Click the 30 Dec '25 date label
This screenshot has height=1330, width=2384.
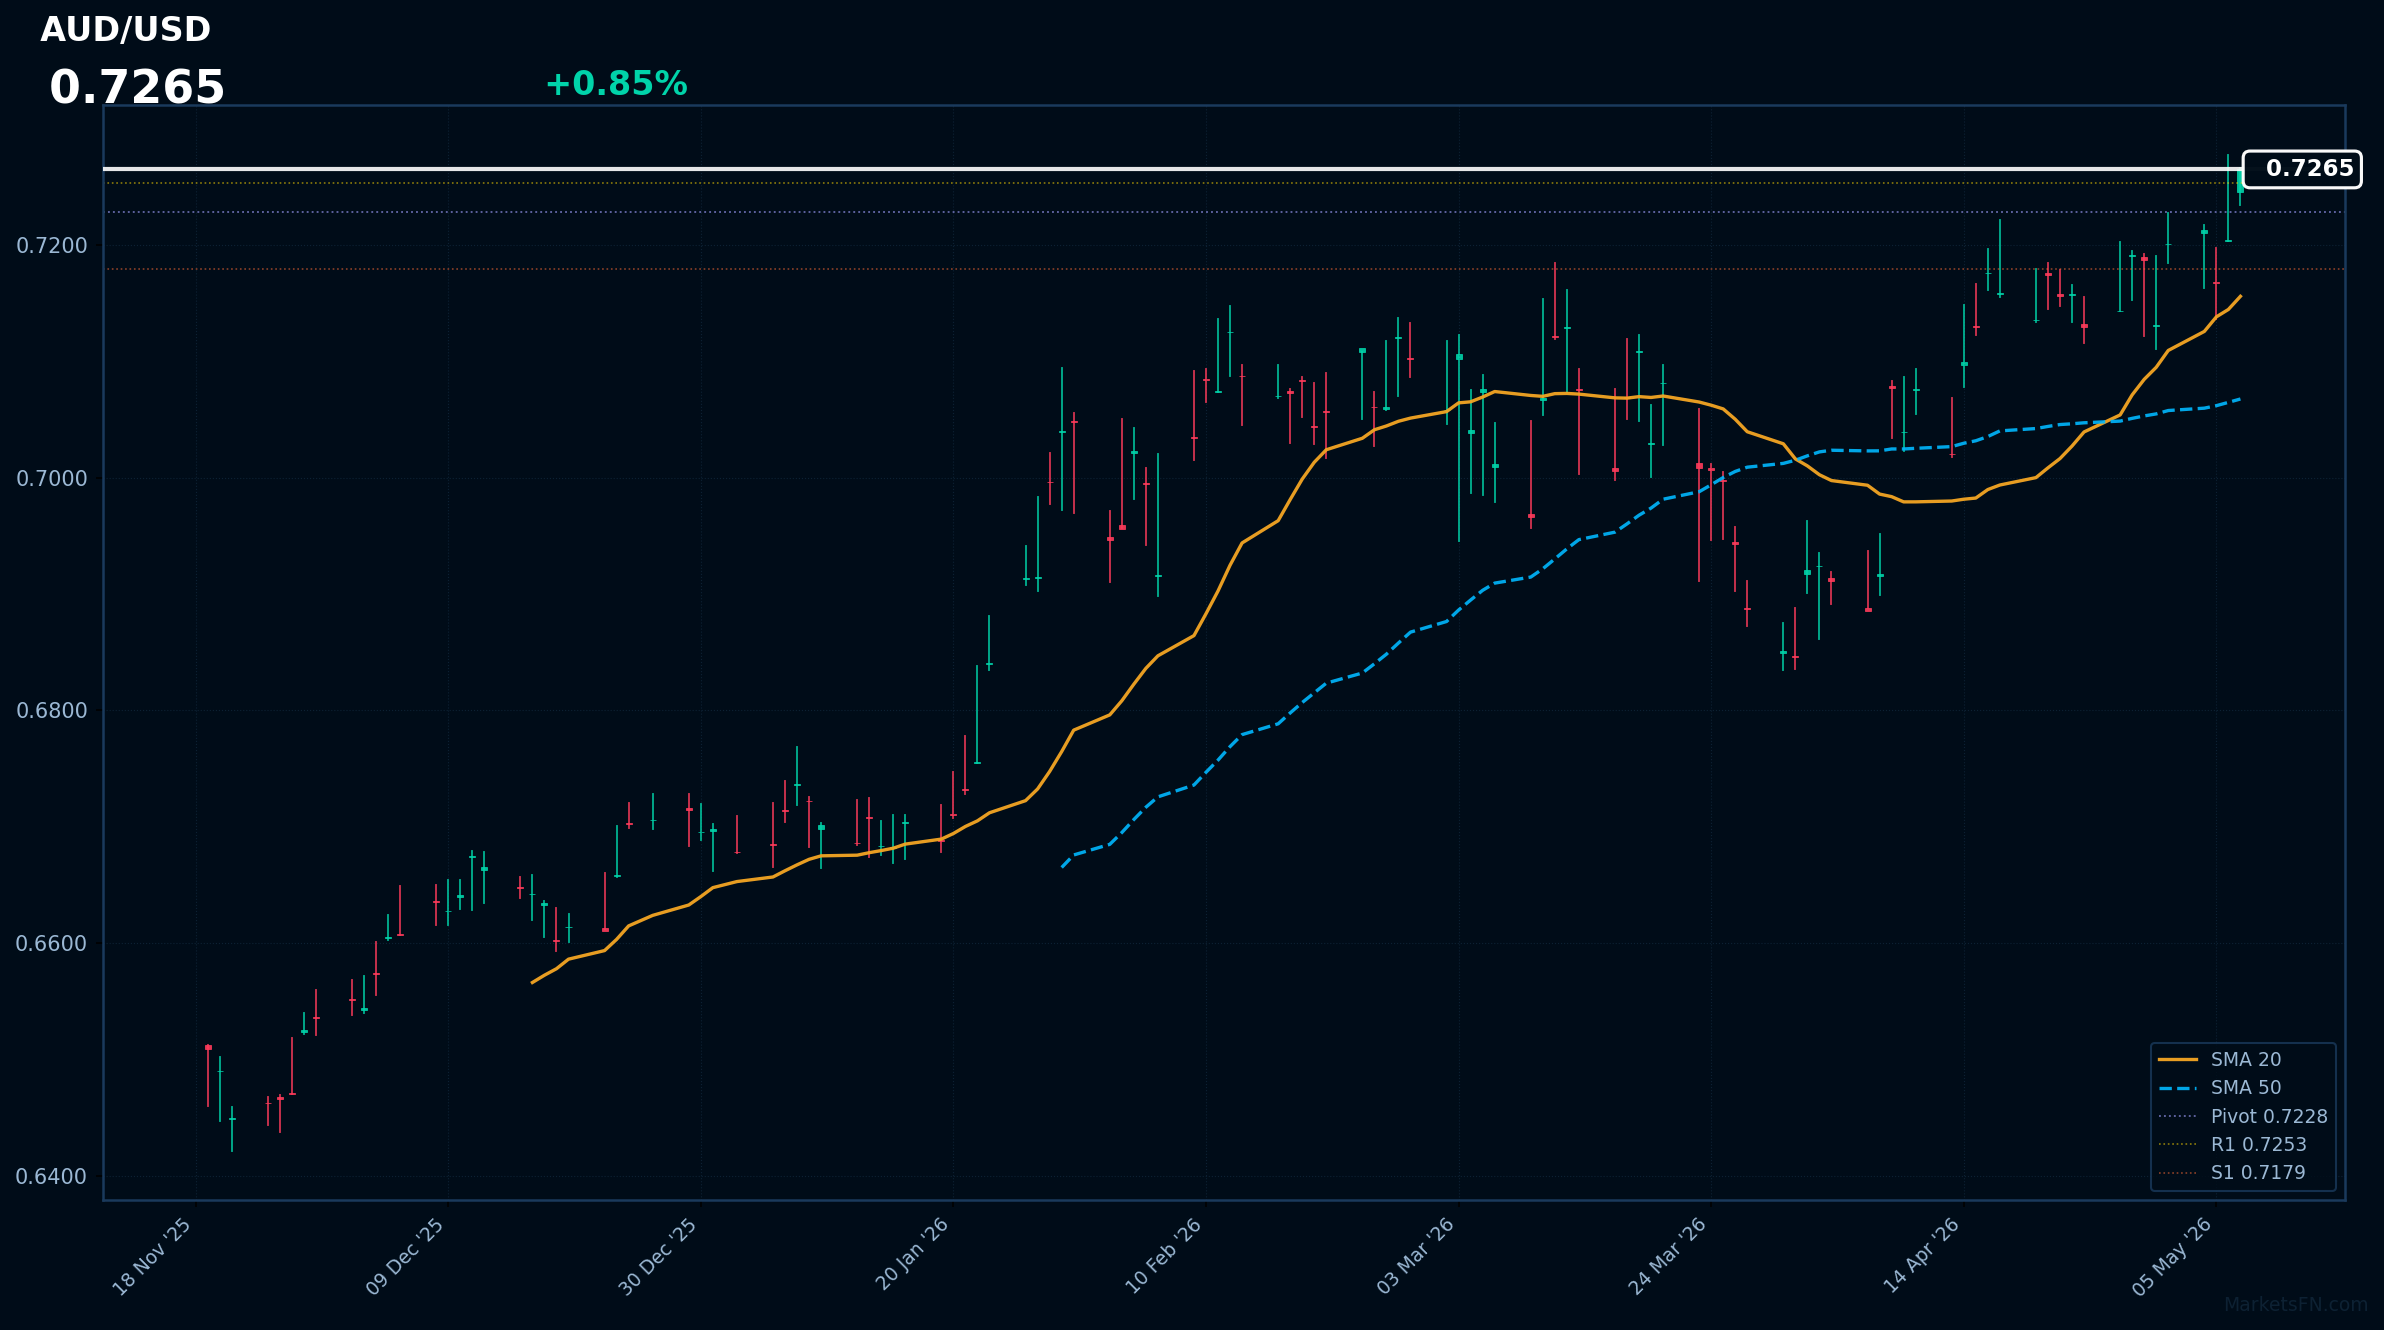(x=658, y=1257)
